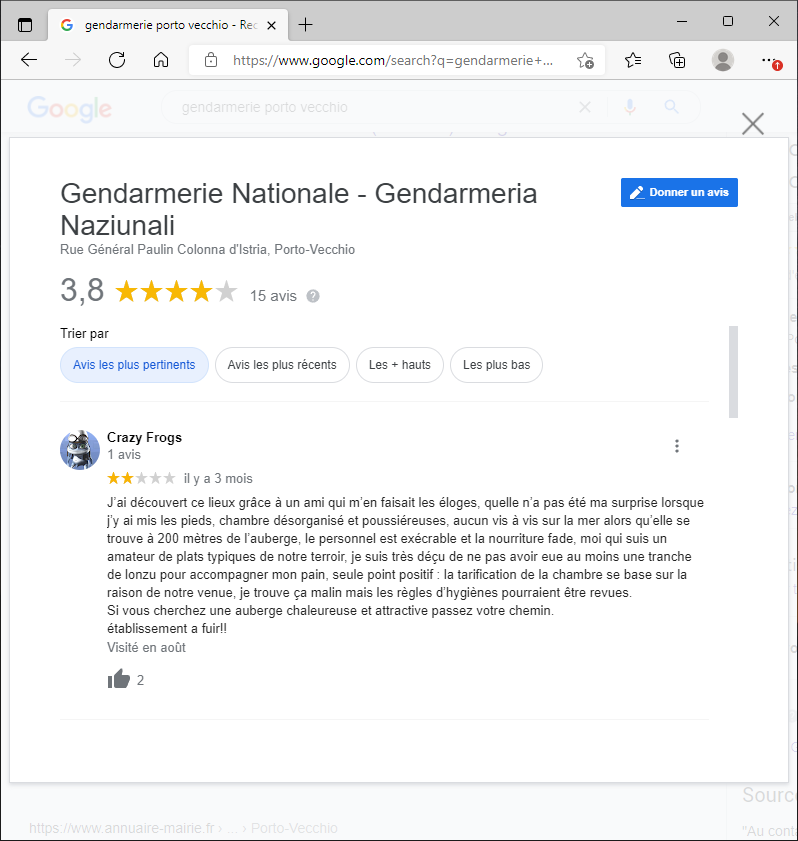Close the reviews dialog with X
The height and width of the screenshot is (841, 798).
pos(753,124)
